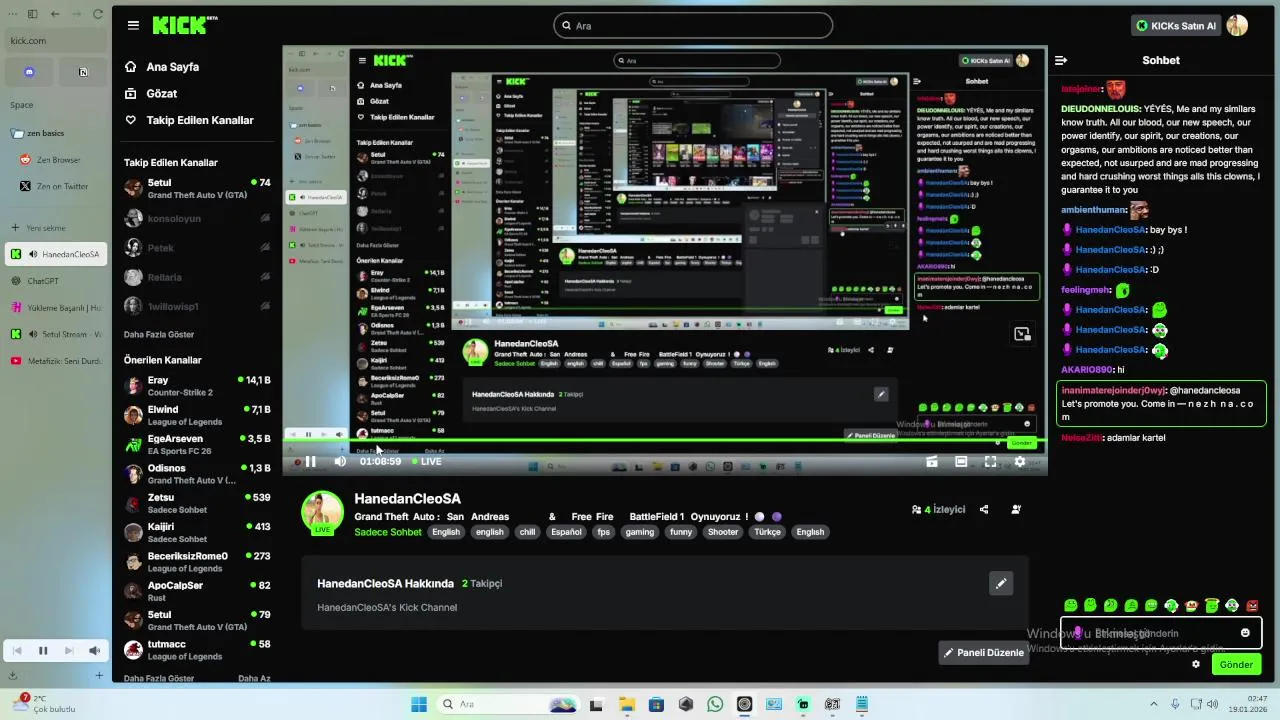Open followed channel 5etul
Image resolution: width=1280 pixels, height=720 pixels.
pos(197,189)
